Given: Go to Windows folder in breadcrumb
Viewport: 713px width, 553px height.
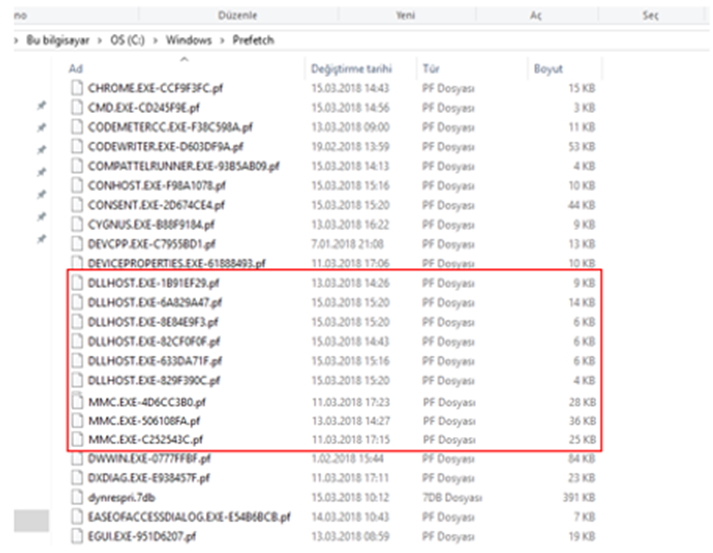Looking at the screenshot, I should (x=189, y=40).
